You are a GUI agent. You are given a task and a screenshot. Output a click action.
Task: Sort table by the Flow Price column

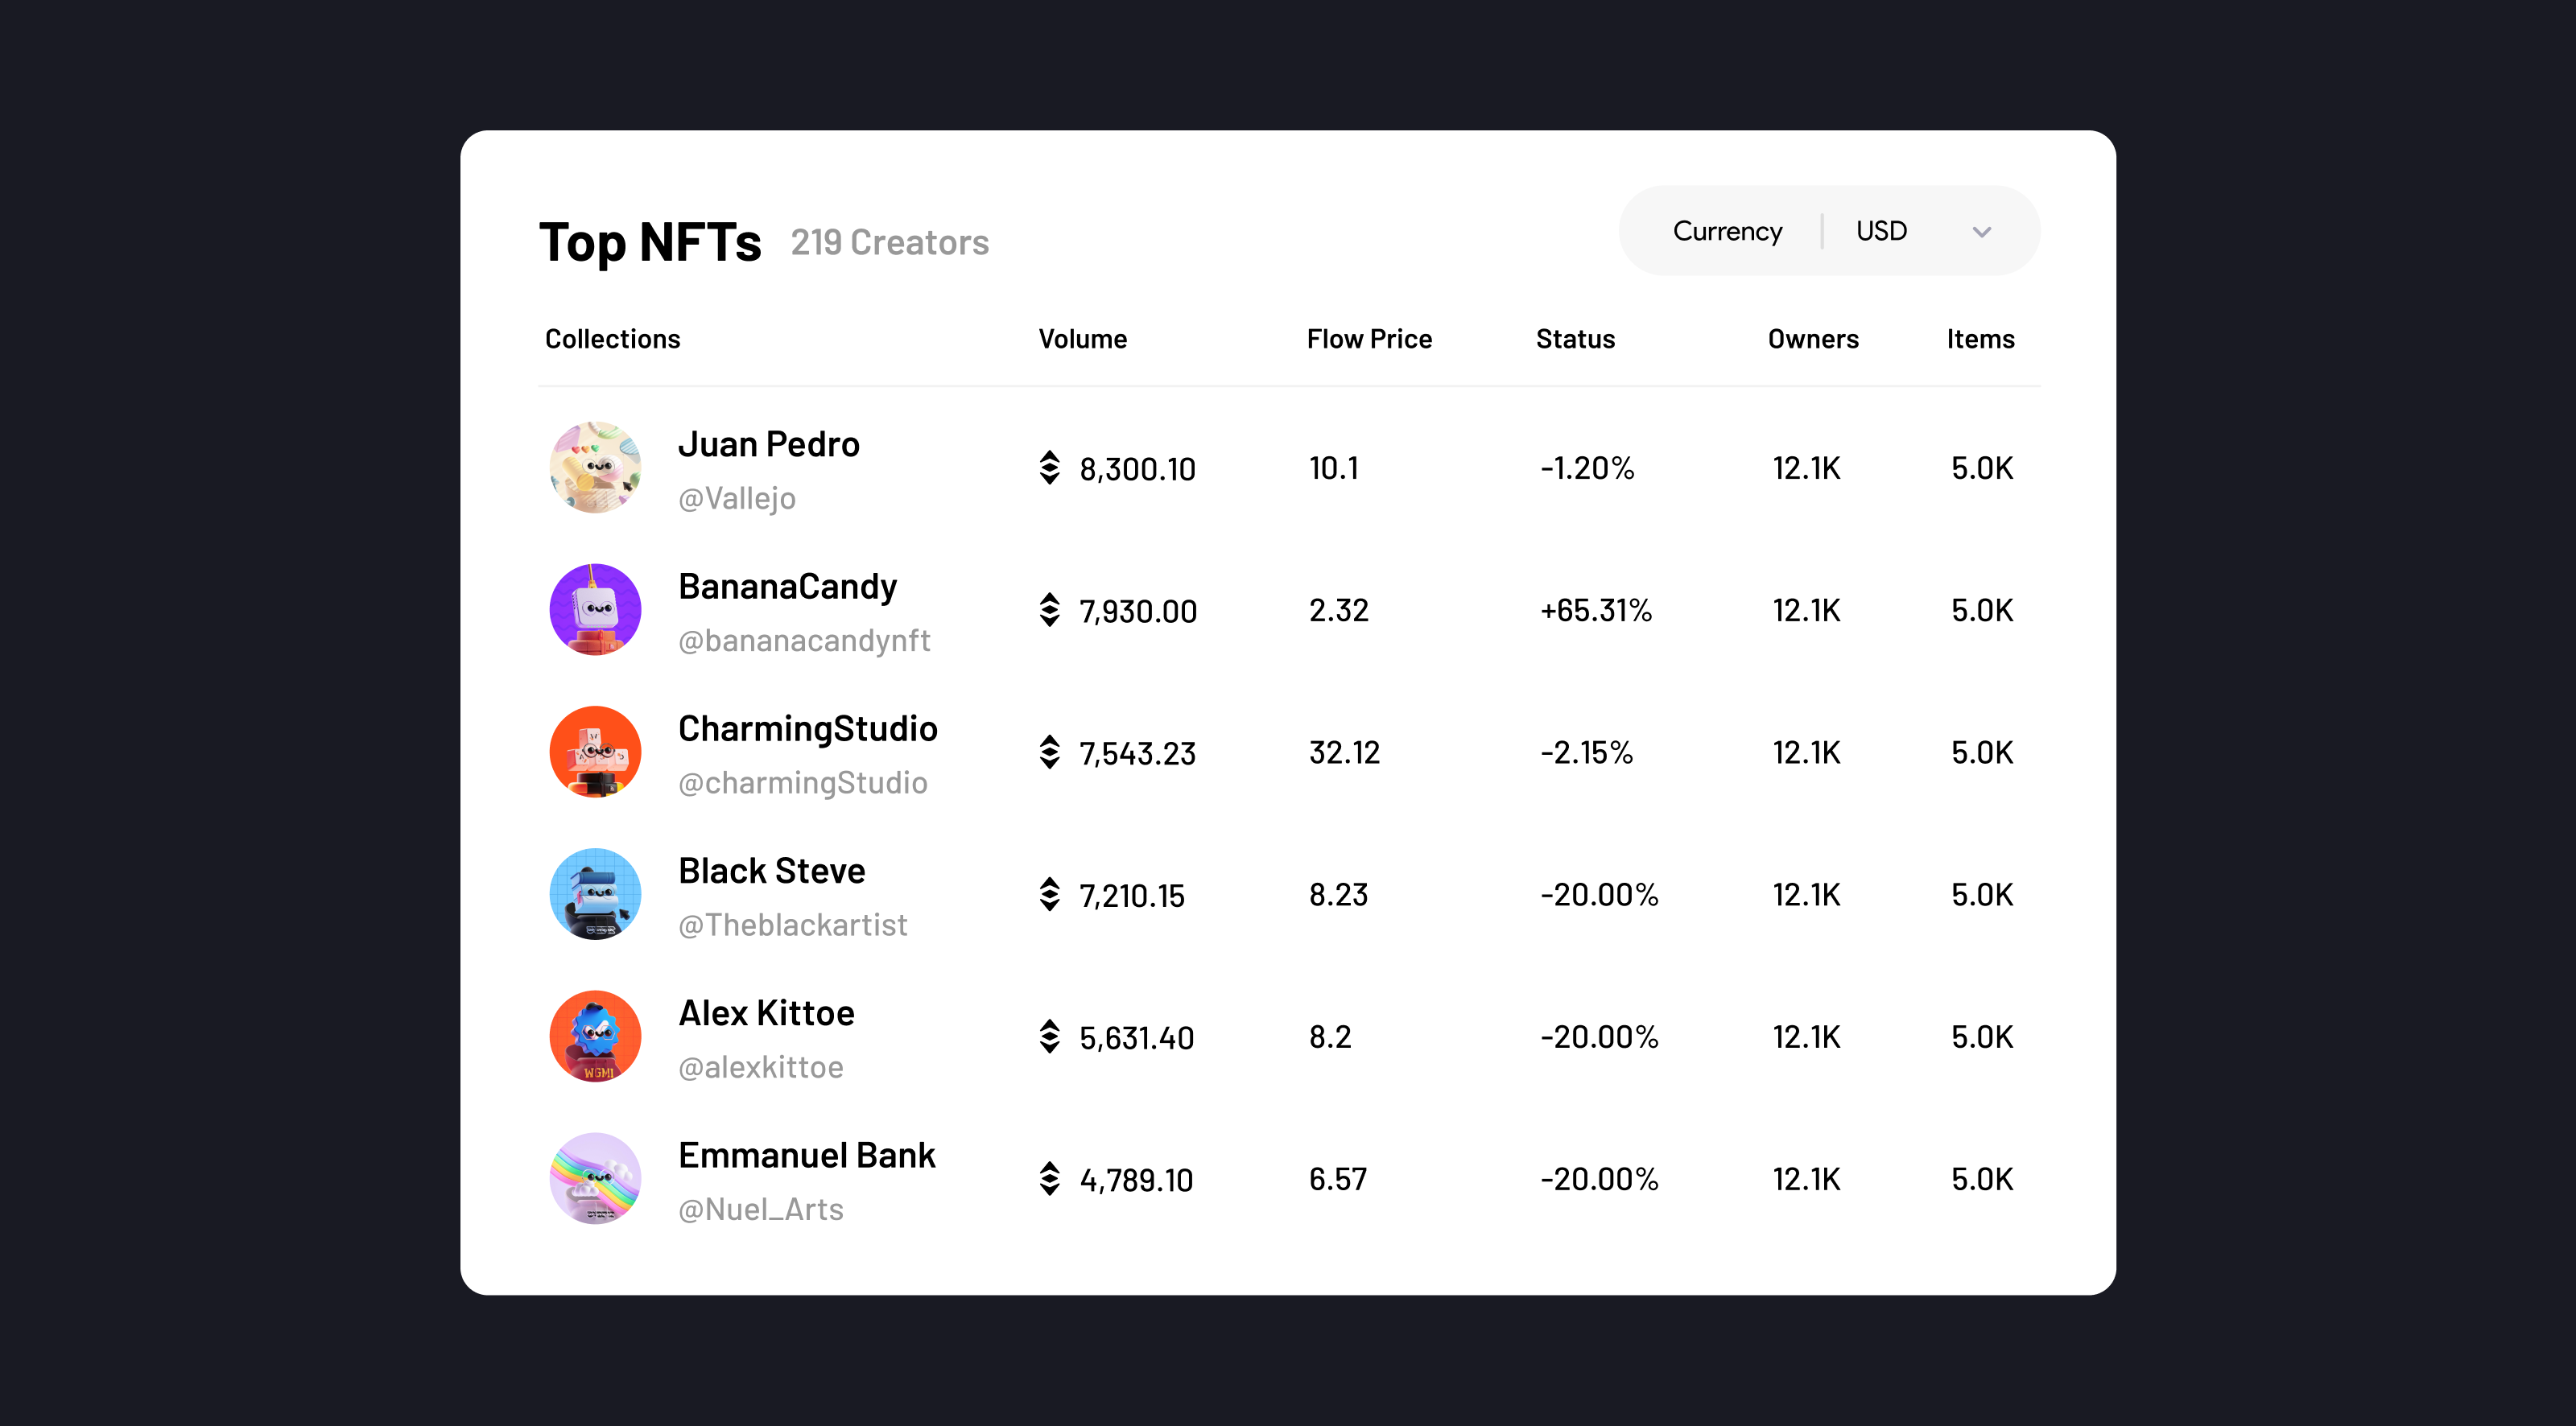point(1368,339)
